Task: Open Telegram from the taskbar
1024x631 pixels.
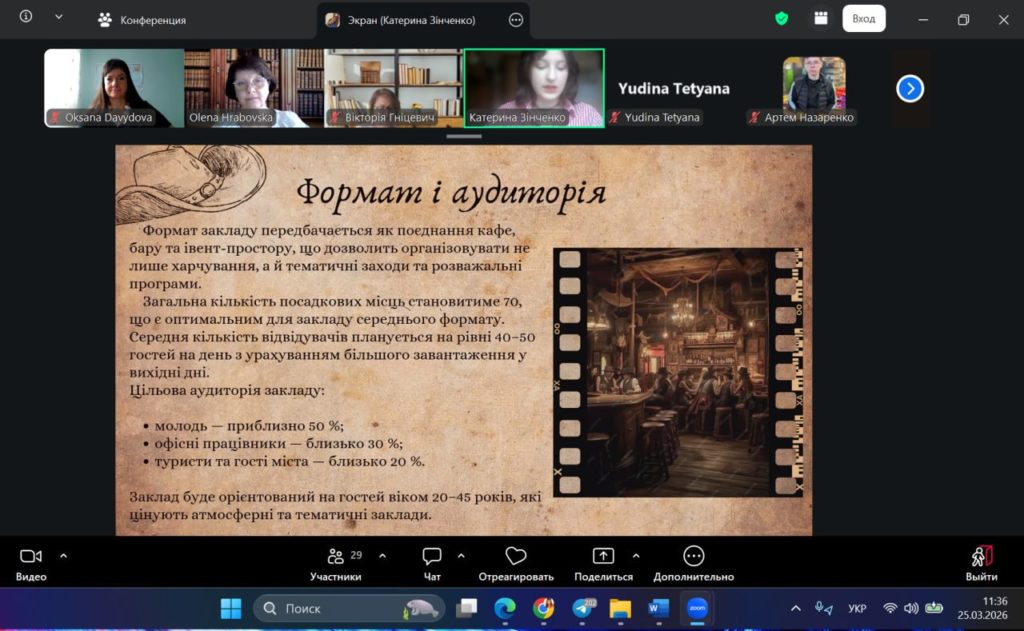Action: tap(582, 608)
